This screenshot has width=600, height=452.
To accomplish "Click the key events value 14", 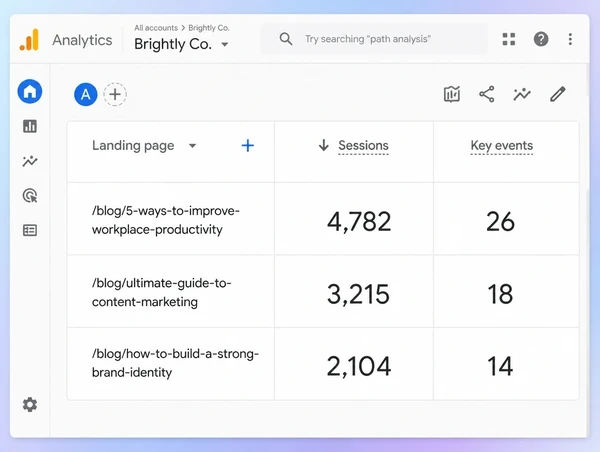I will [x=500, y=366].
